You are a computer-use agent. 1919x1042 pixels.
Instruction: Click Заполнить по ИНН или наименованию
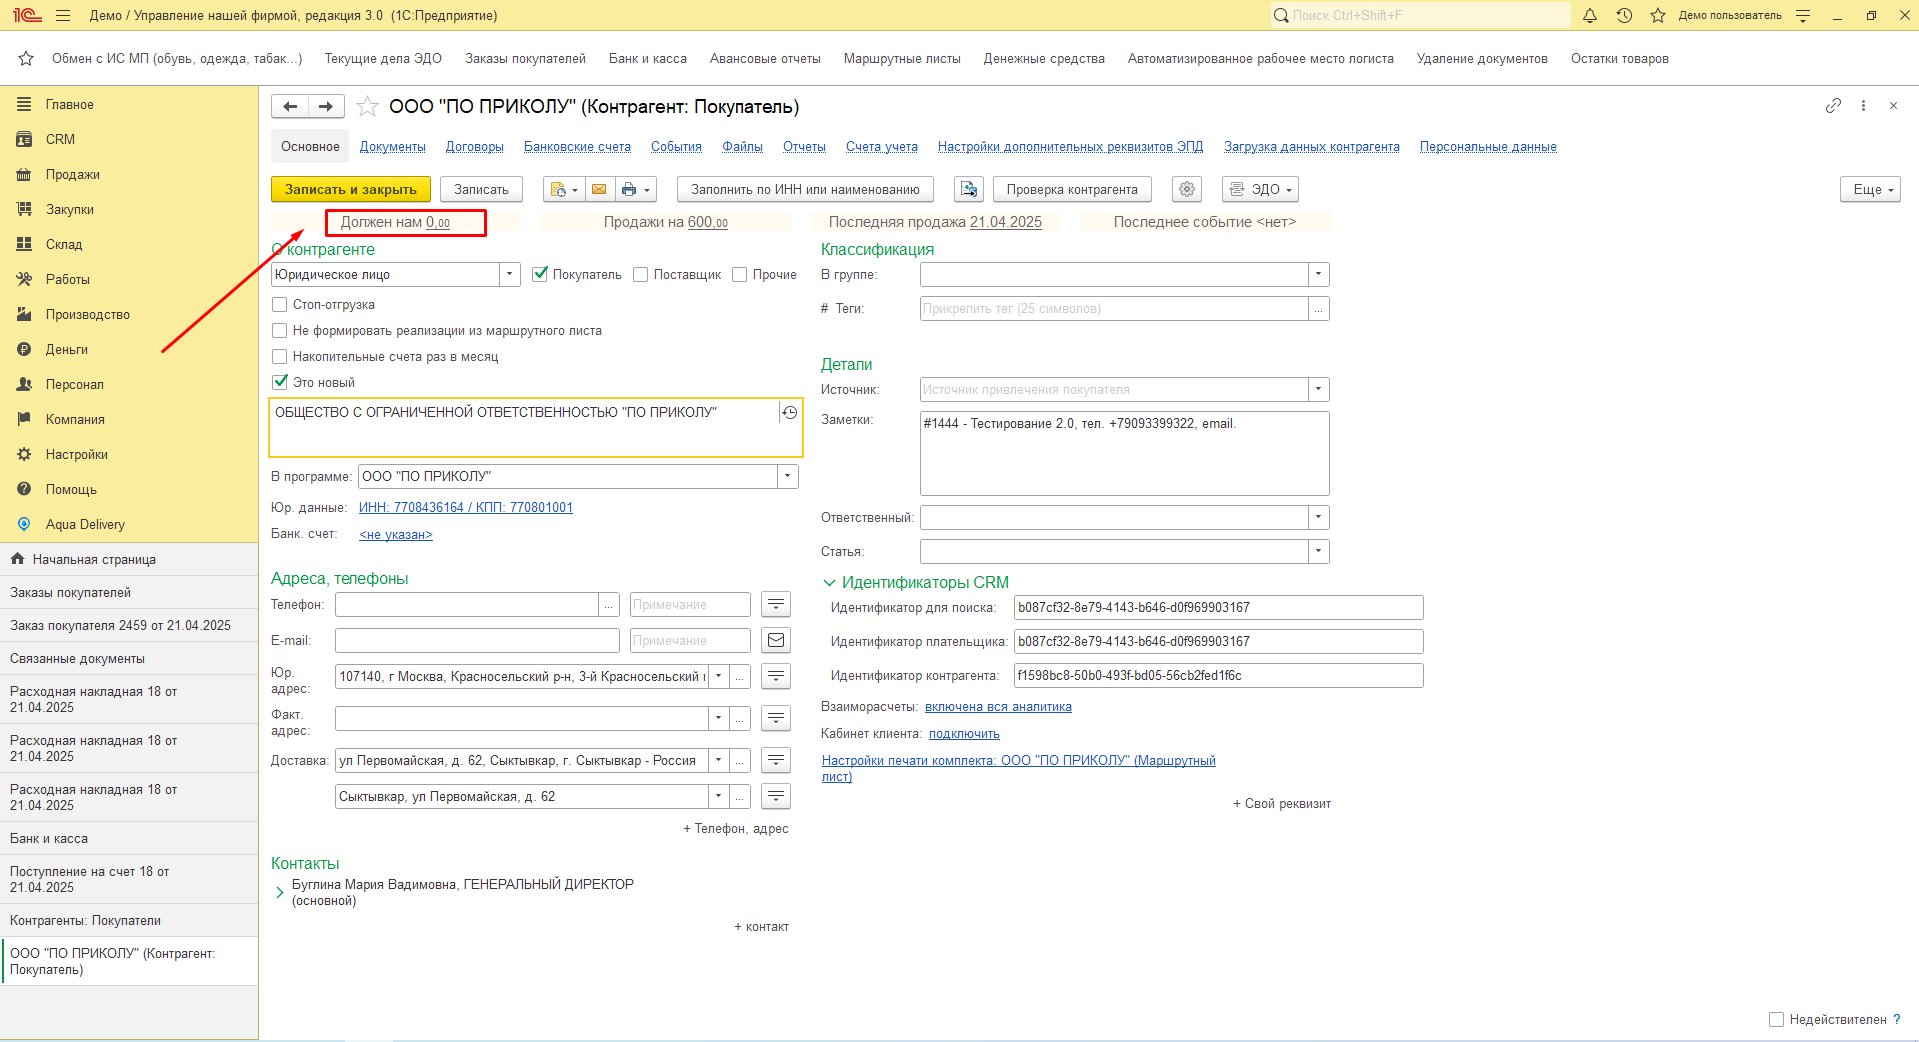[x=805, y=189]
